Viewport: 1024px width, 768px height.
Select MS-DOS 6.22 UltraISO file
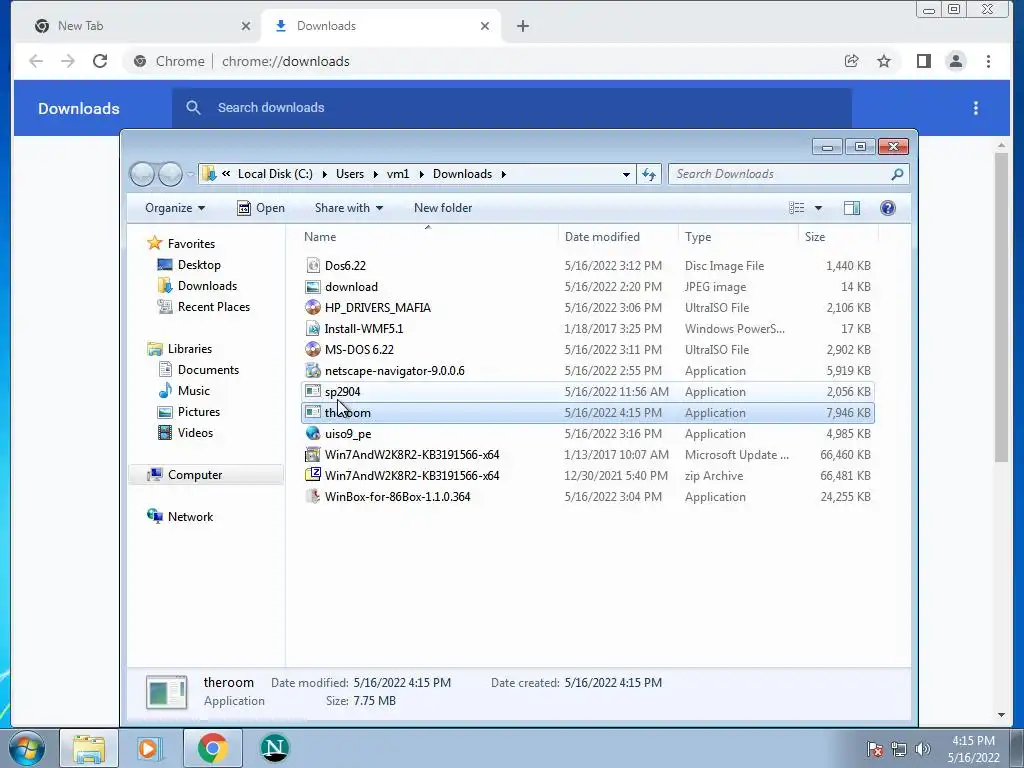[588, 349]
